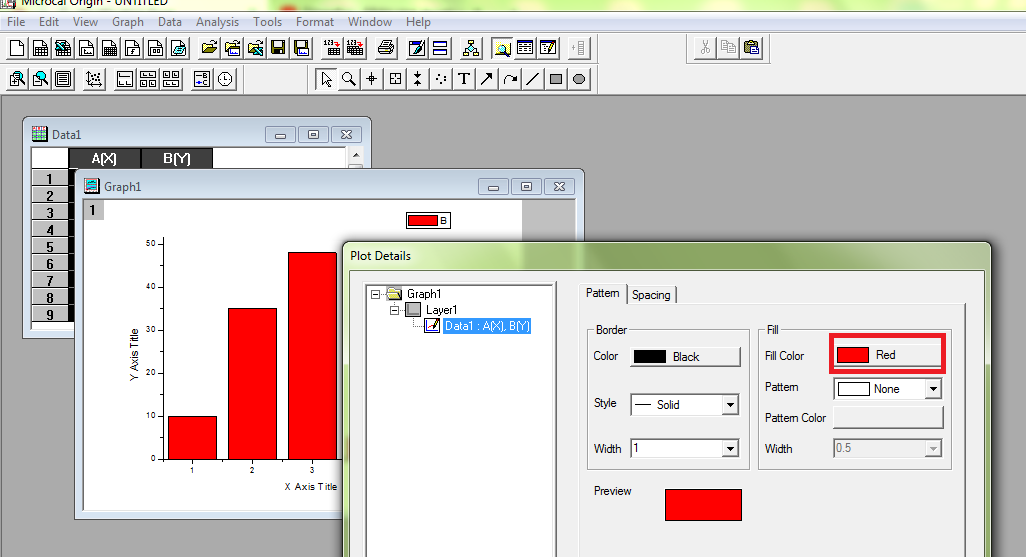Select the Zoom magnifier tool

(x=349, y=79)
